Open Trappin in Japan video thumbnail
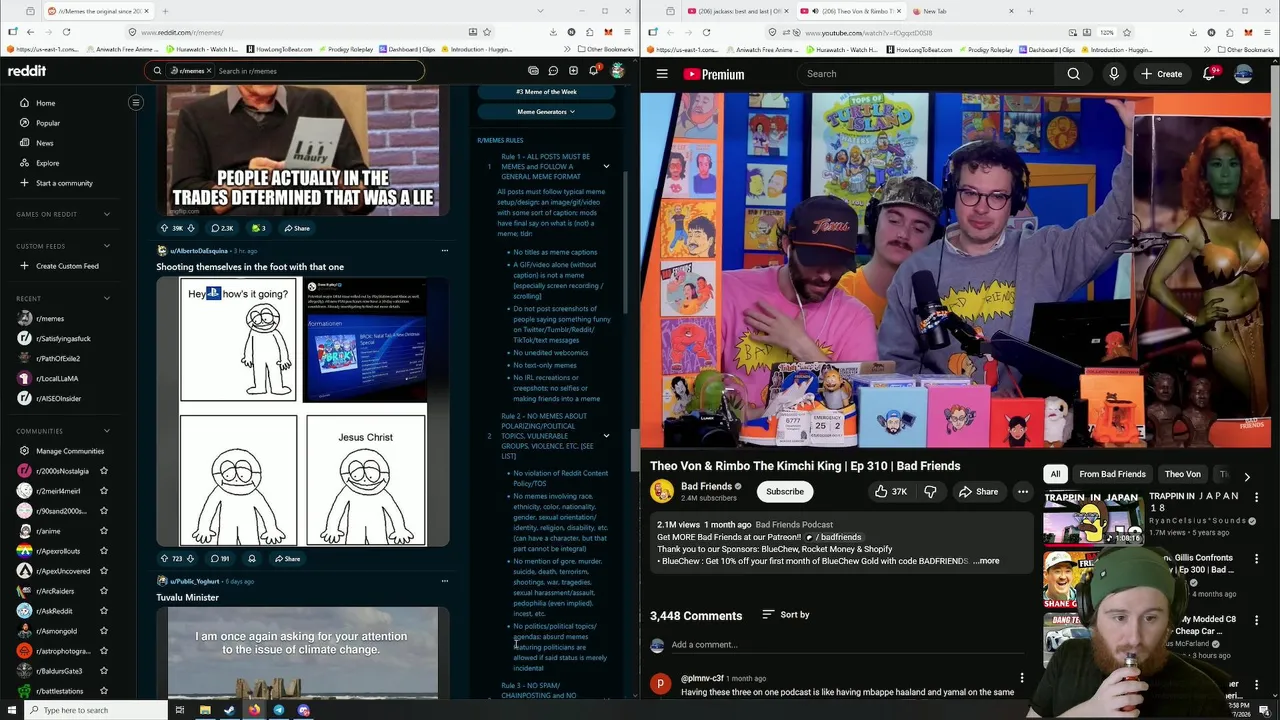Screen dimensions: 1280x720 (1093, 519)
